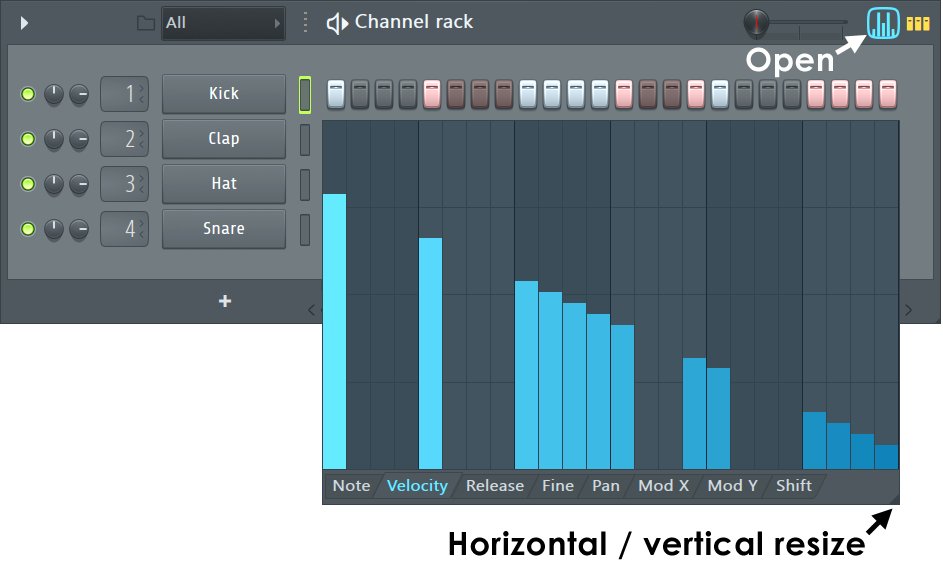Viewport: 943px width, 570px height.
Task: Switch to the Velocity tab
Action: click(417, 486)
